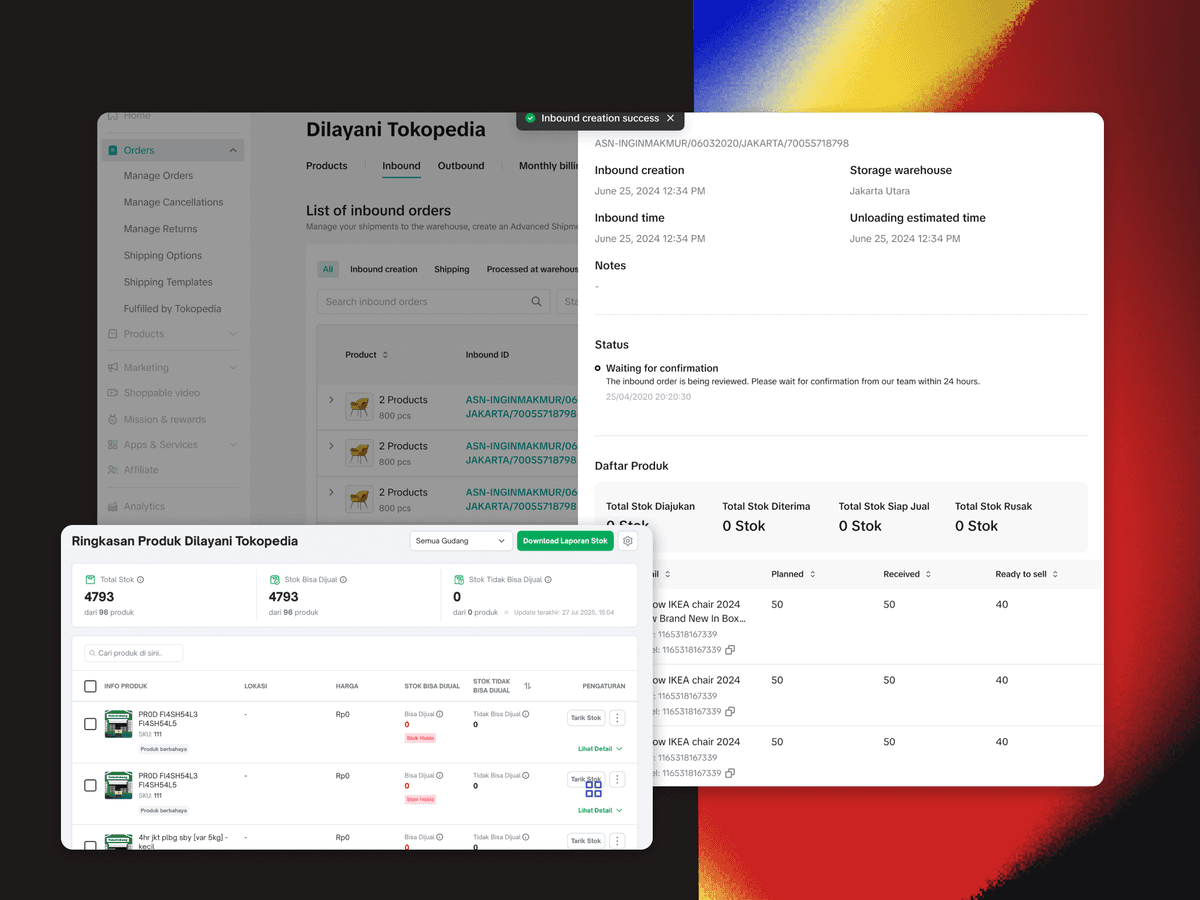Switch to the Outbound tab
This screenshot has width=1200, height=900.
(461, 166)
